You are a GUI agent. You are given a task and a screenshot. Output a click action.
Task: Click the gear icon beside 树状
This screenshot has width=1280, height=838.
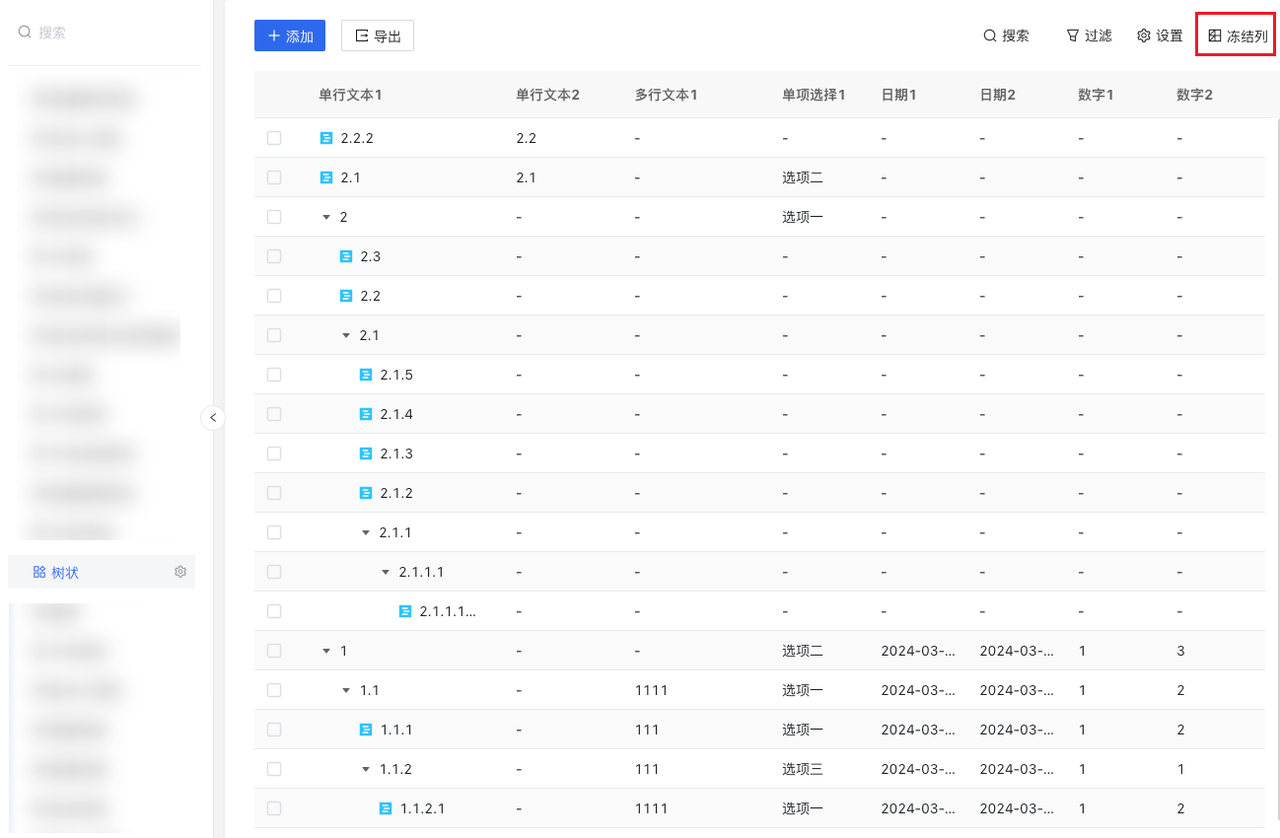(180, 572)
